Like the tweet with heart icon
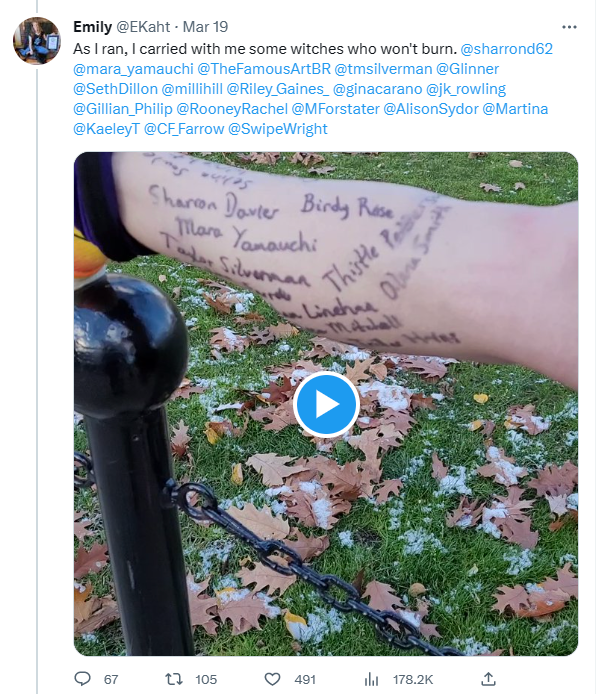This screenshot has width=602, height=694. [272, 679]
